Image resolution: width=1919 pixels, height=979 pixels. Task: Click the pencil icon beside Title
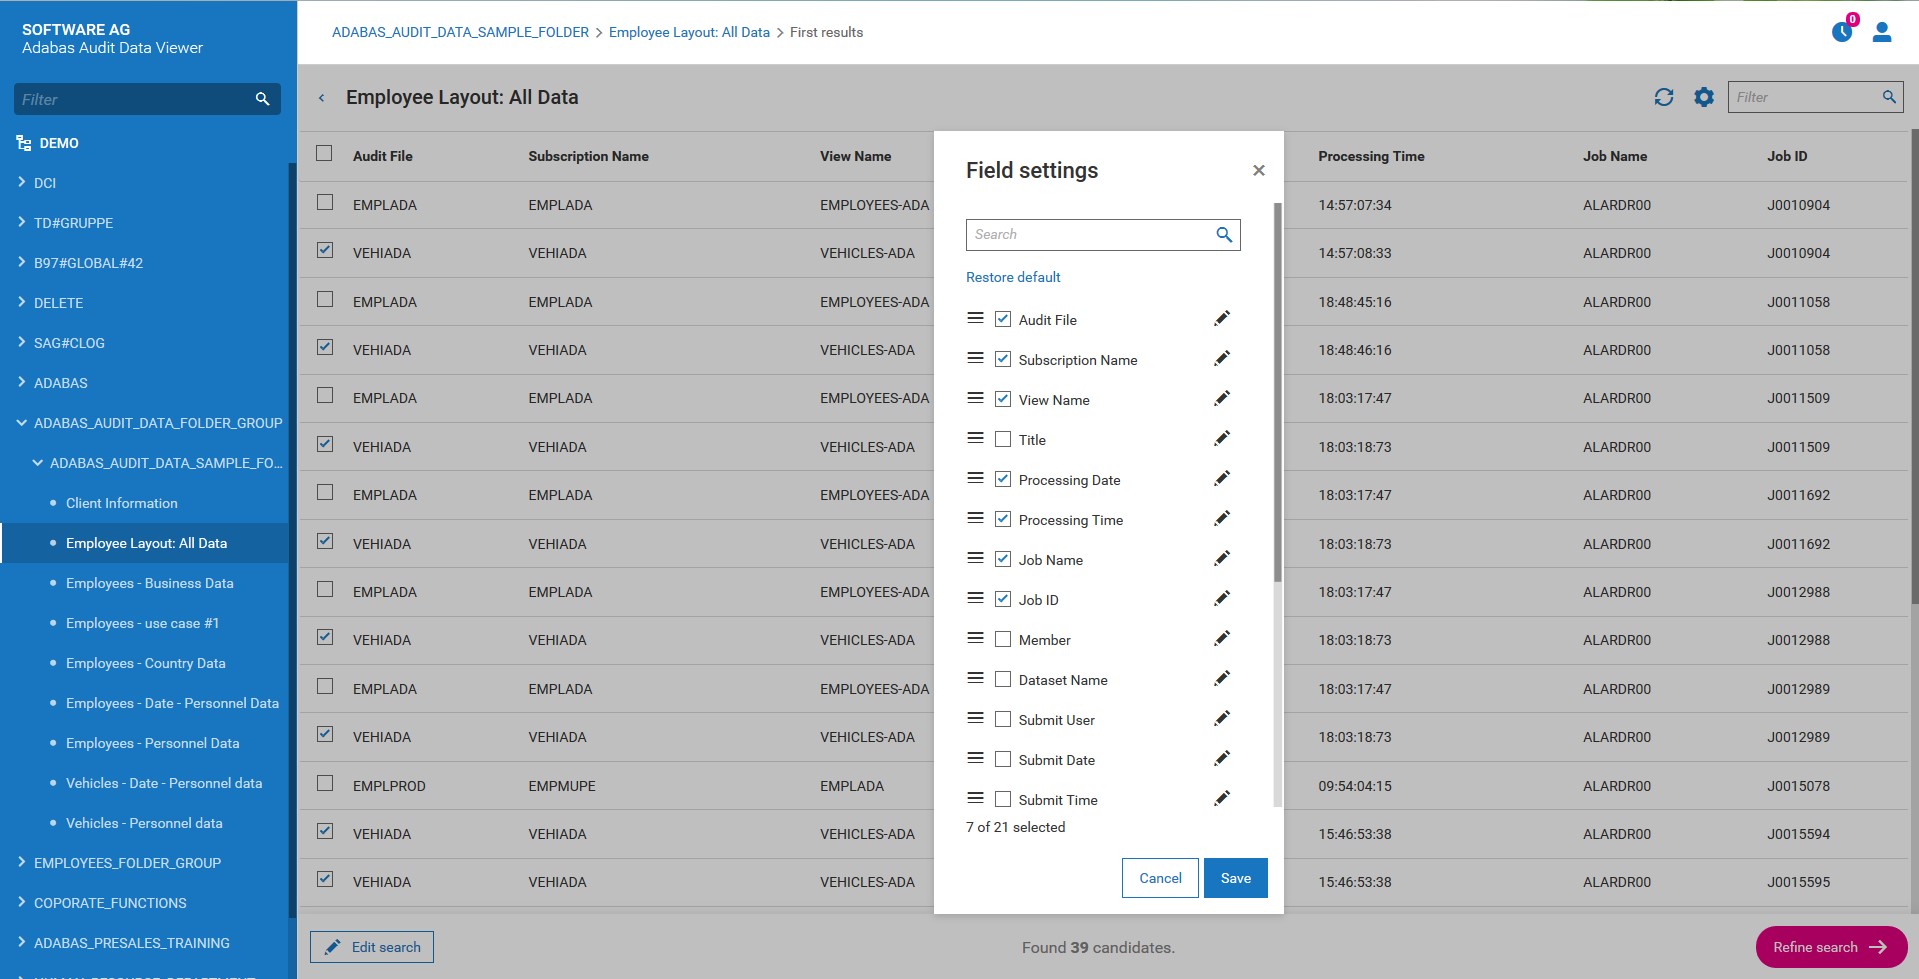1222,439
